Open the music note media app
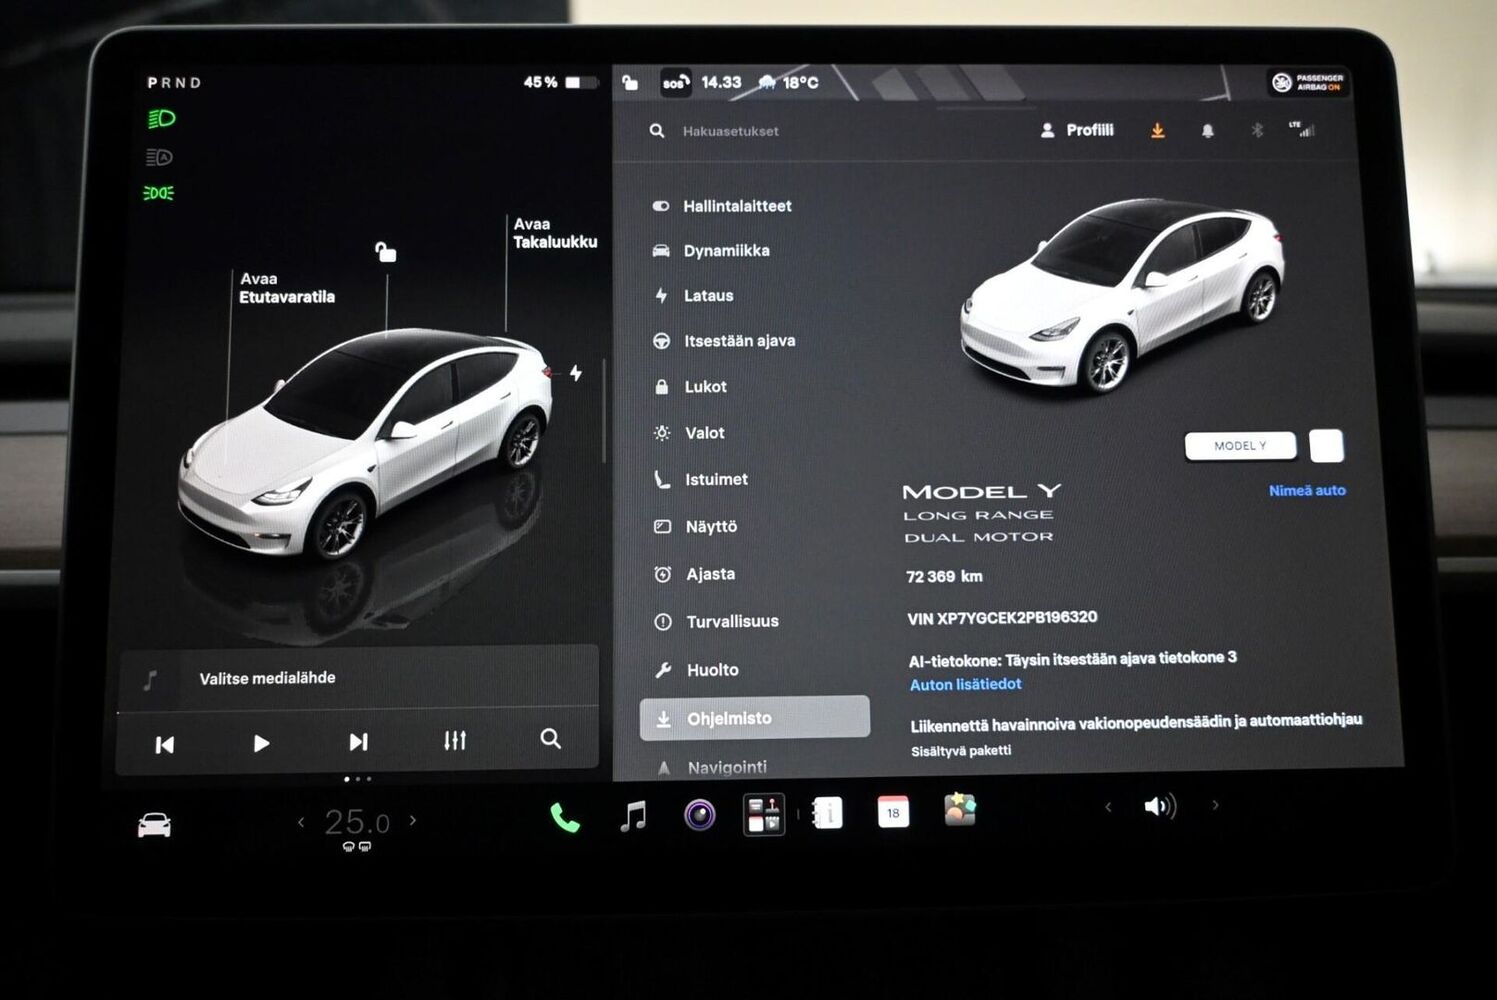Screen dimensions: 1497x1000 click(x=633, y=816)
